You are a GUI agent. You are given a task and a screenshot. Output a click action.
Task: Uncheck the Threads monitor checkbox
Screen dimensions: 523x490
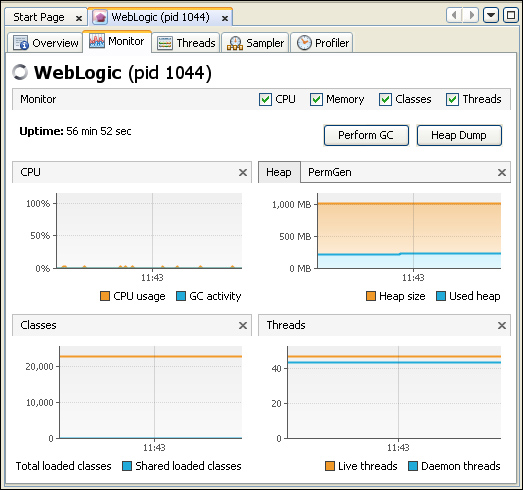coord(452,99)
